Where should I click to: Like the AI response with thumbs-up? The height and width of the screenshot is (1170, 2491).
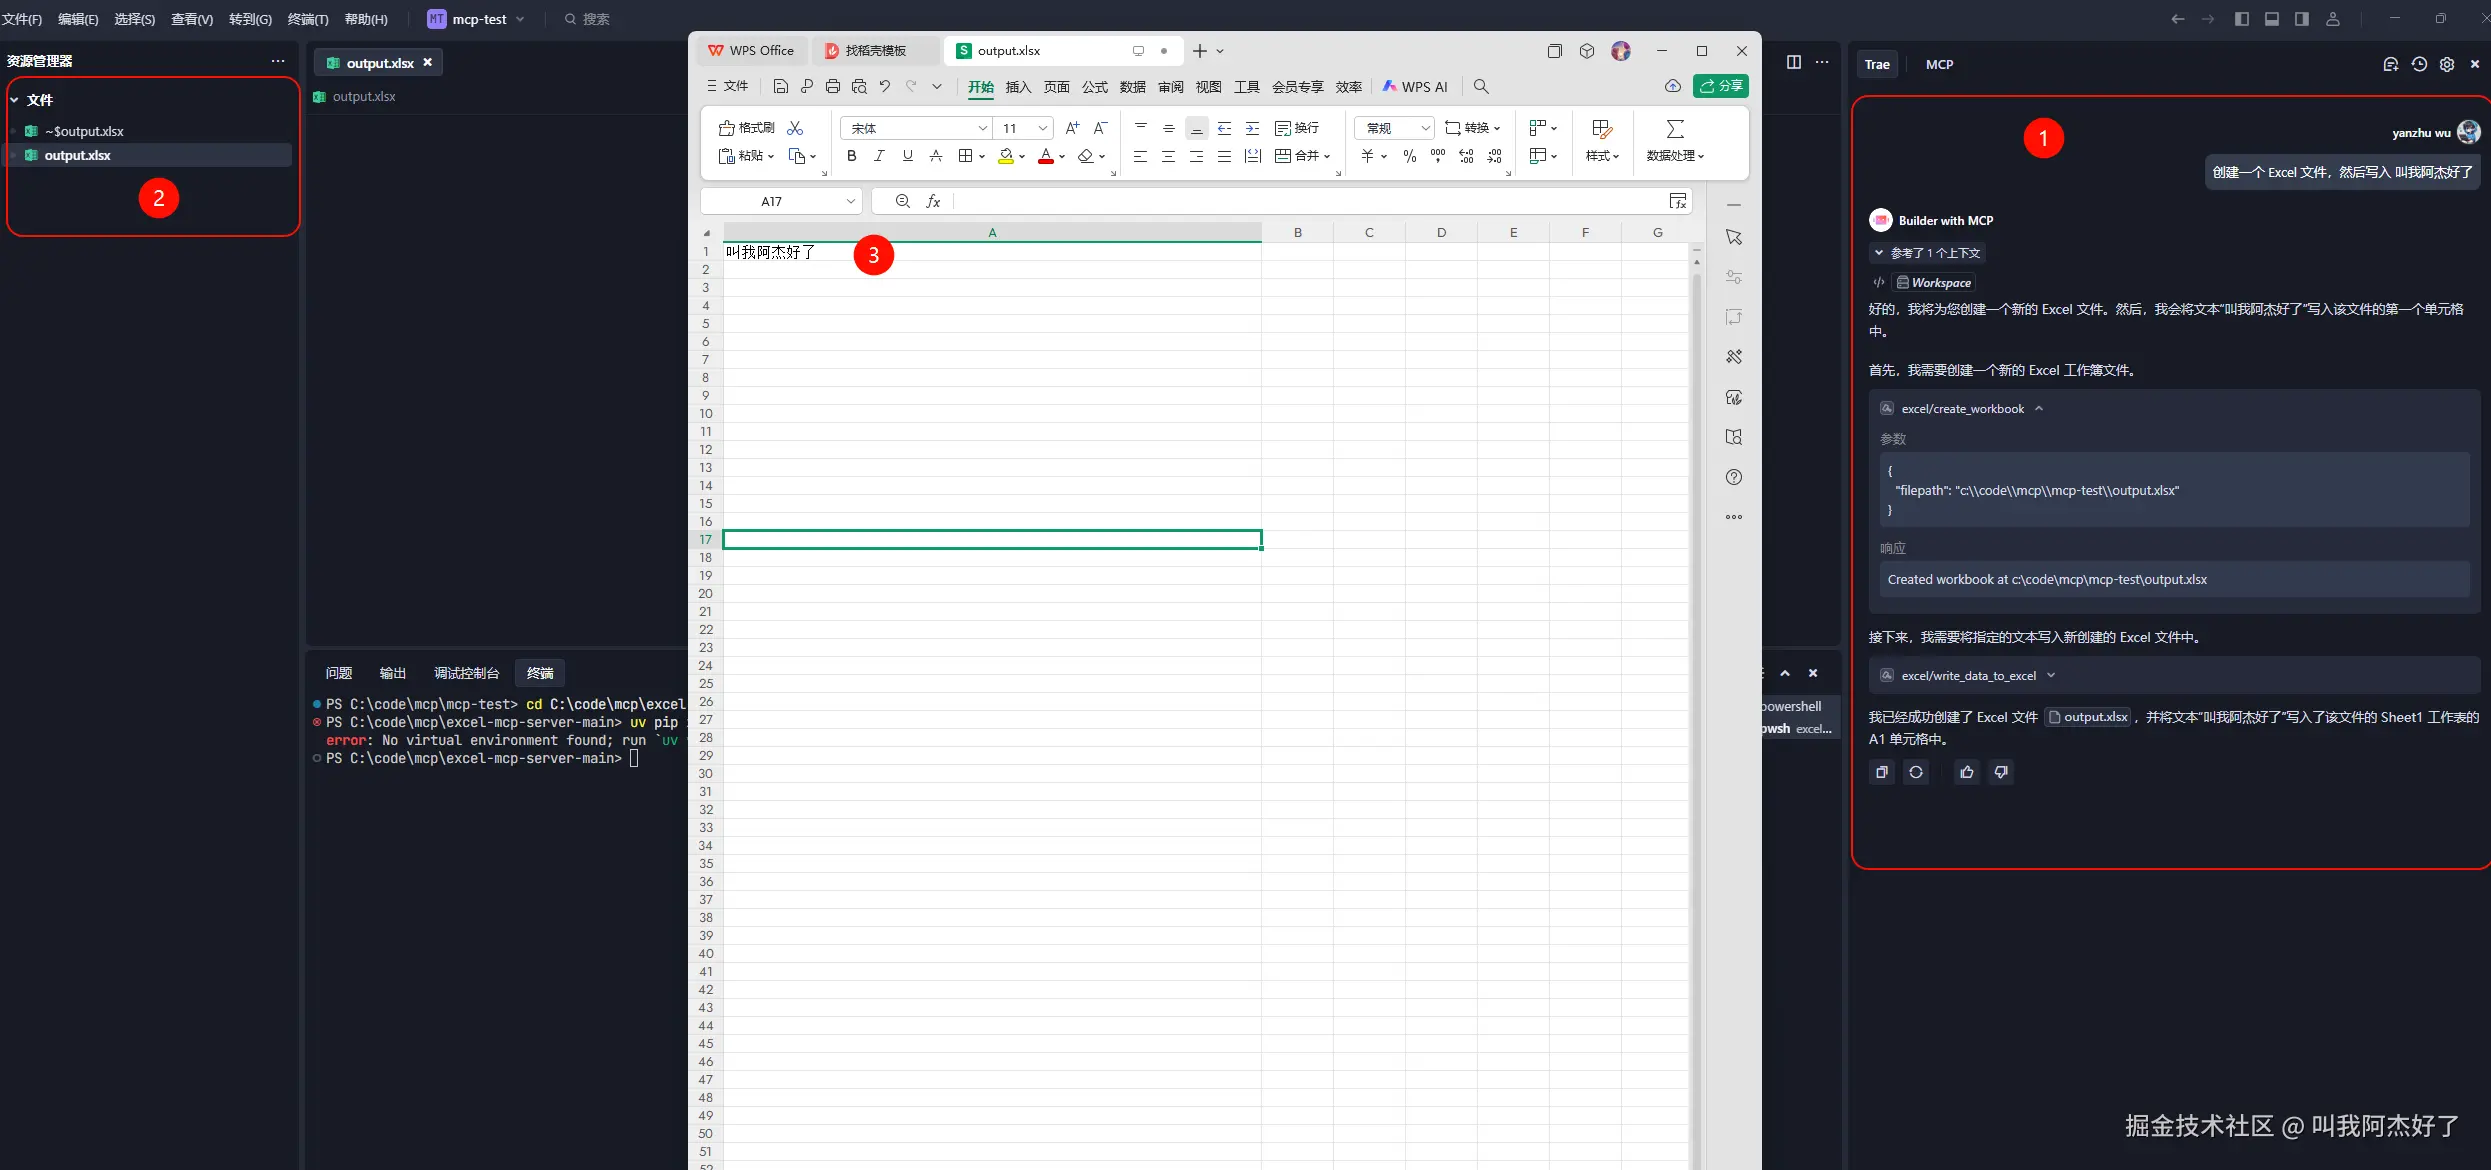(1967, 772)
